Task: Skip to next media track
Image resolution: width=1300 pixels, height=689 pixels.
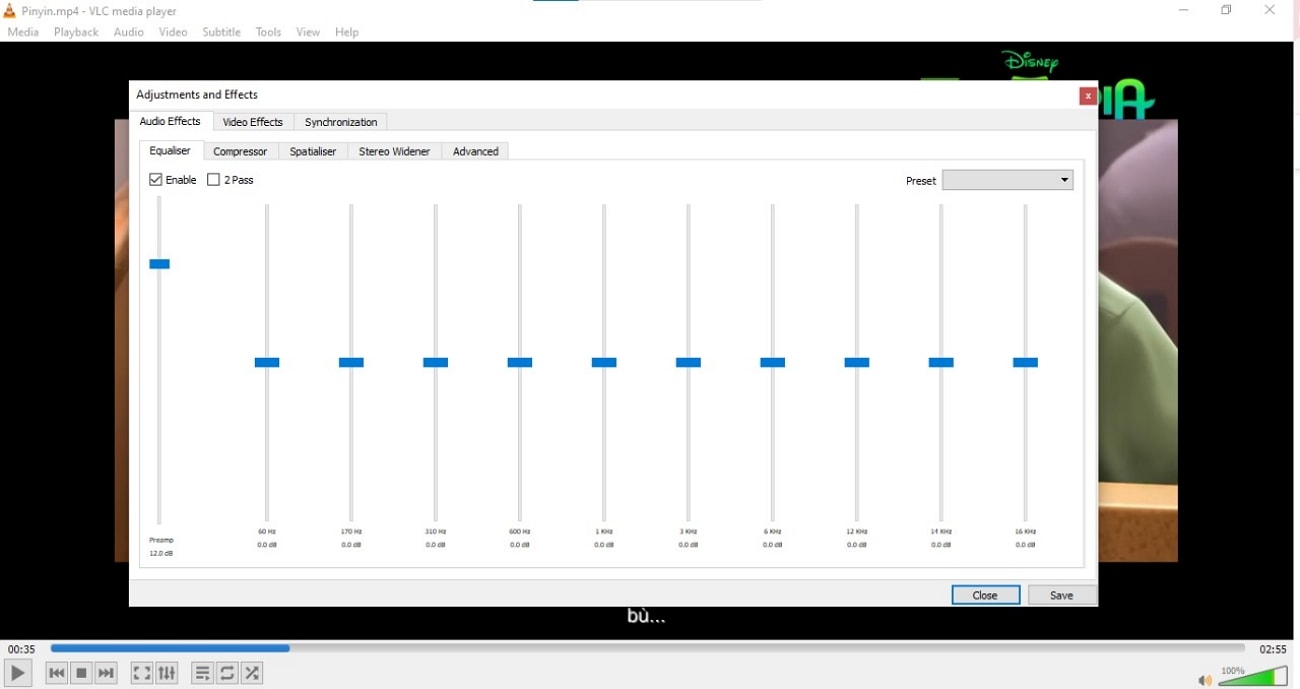Action: (x=106, y=673)
